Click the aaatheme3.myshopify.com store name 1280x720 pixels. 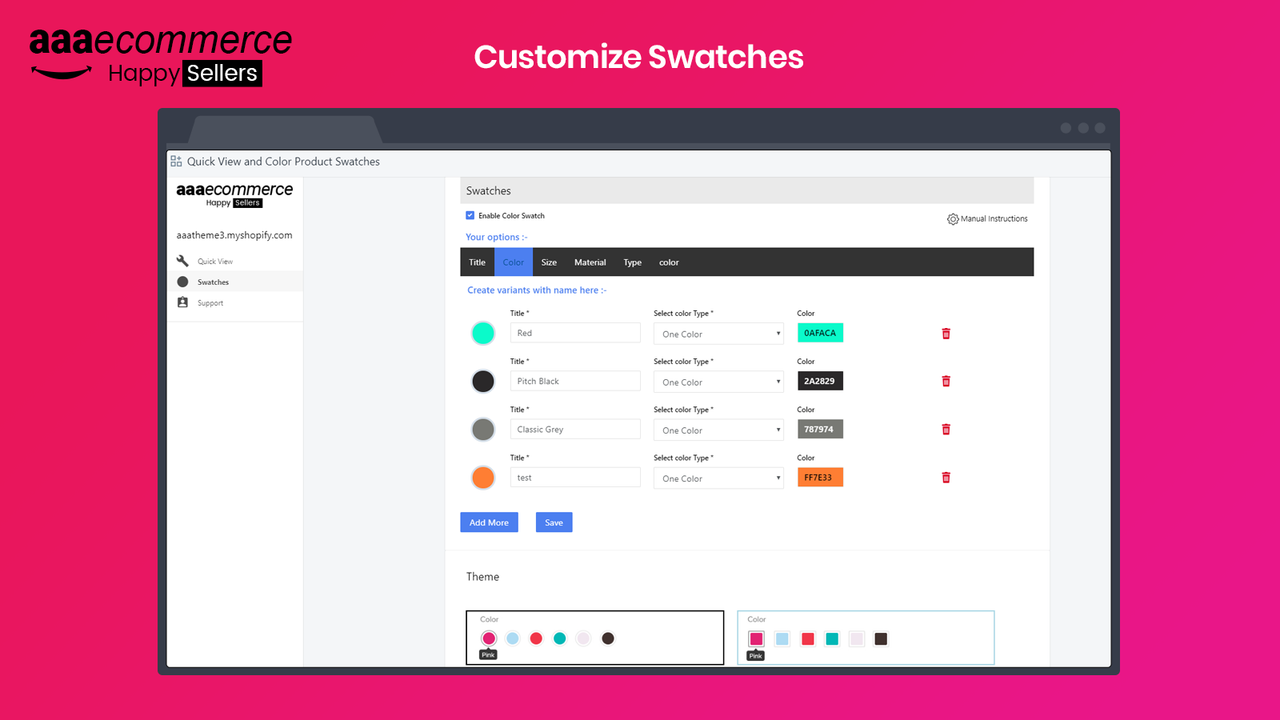point(234,236)
